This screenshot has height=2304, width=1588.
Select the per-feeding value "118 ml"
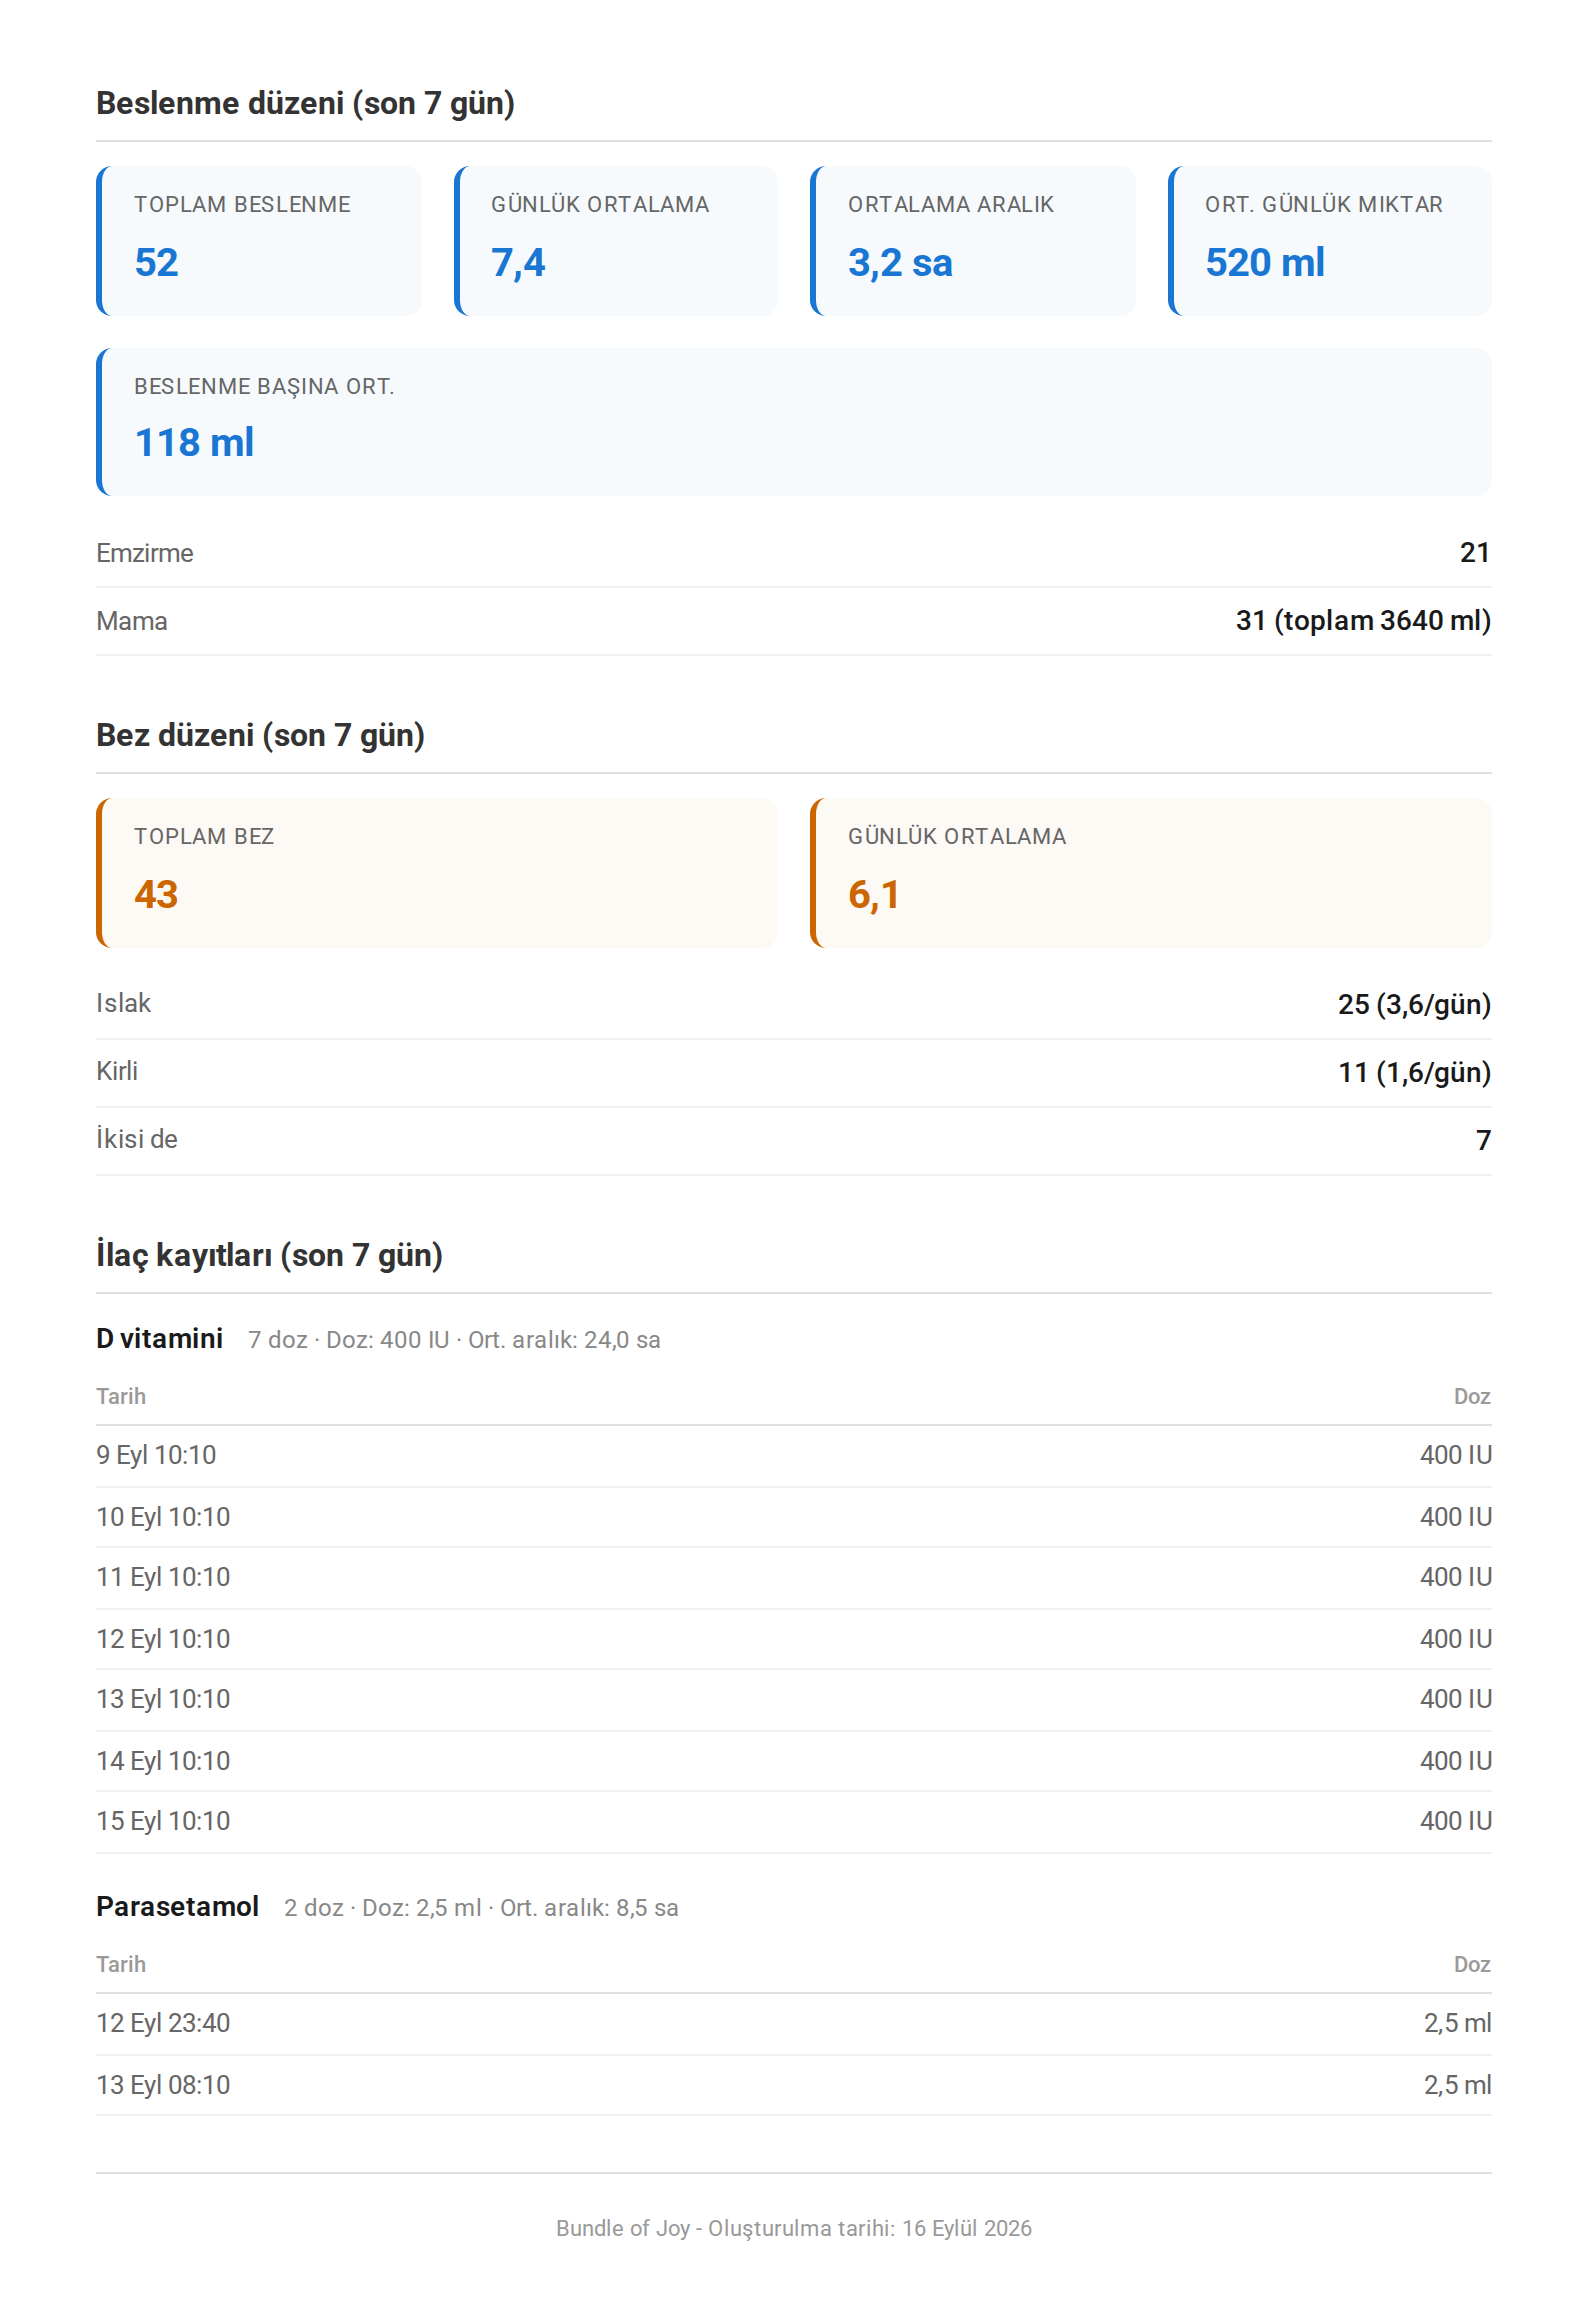coord(194,442)
